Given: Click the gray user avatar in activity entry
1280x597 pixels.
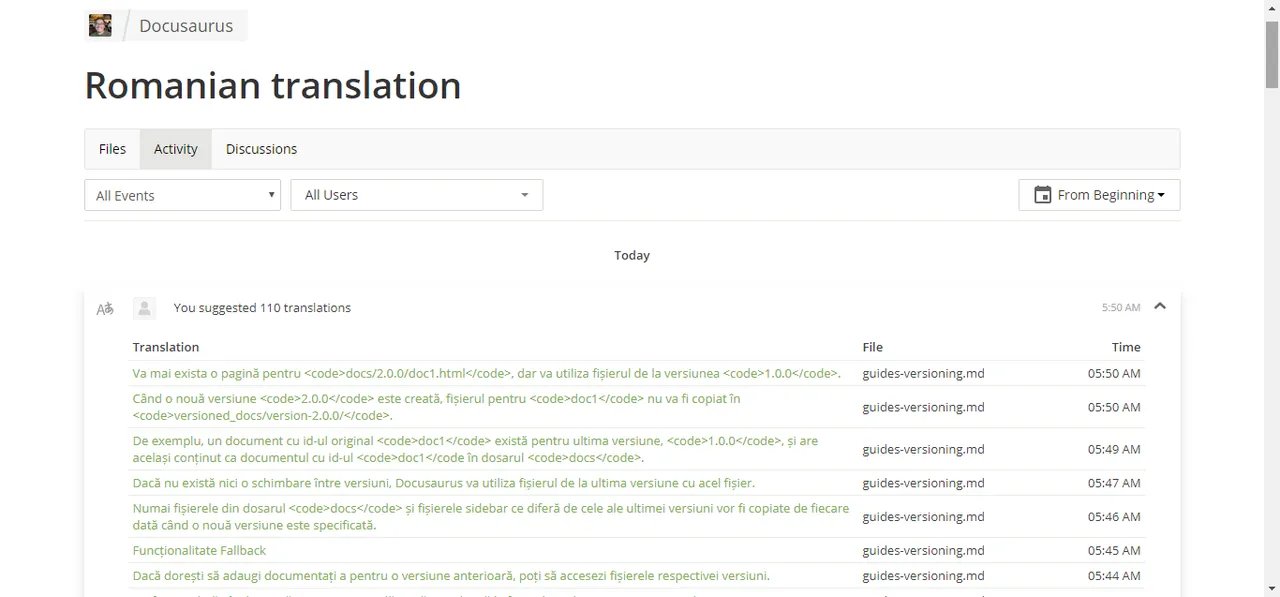Looking at the screenshot, I should click(x=144, y=308).
